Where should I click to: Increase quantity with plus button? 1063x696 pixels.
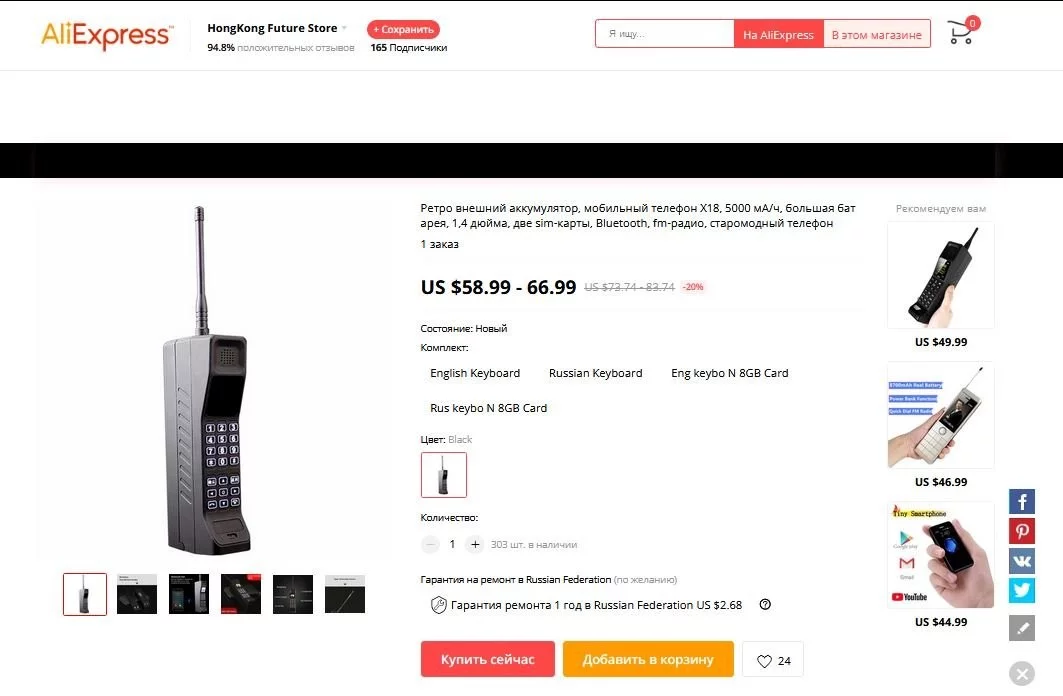(475, 544)
